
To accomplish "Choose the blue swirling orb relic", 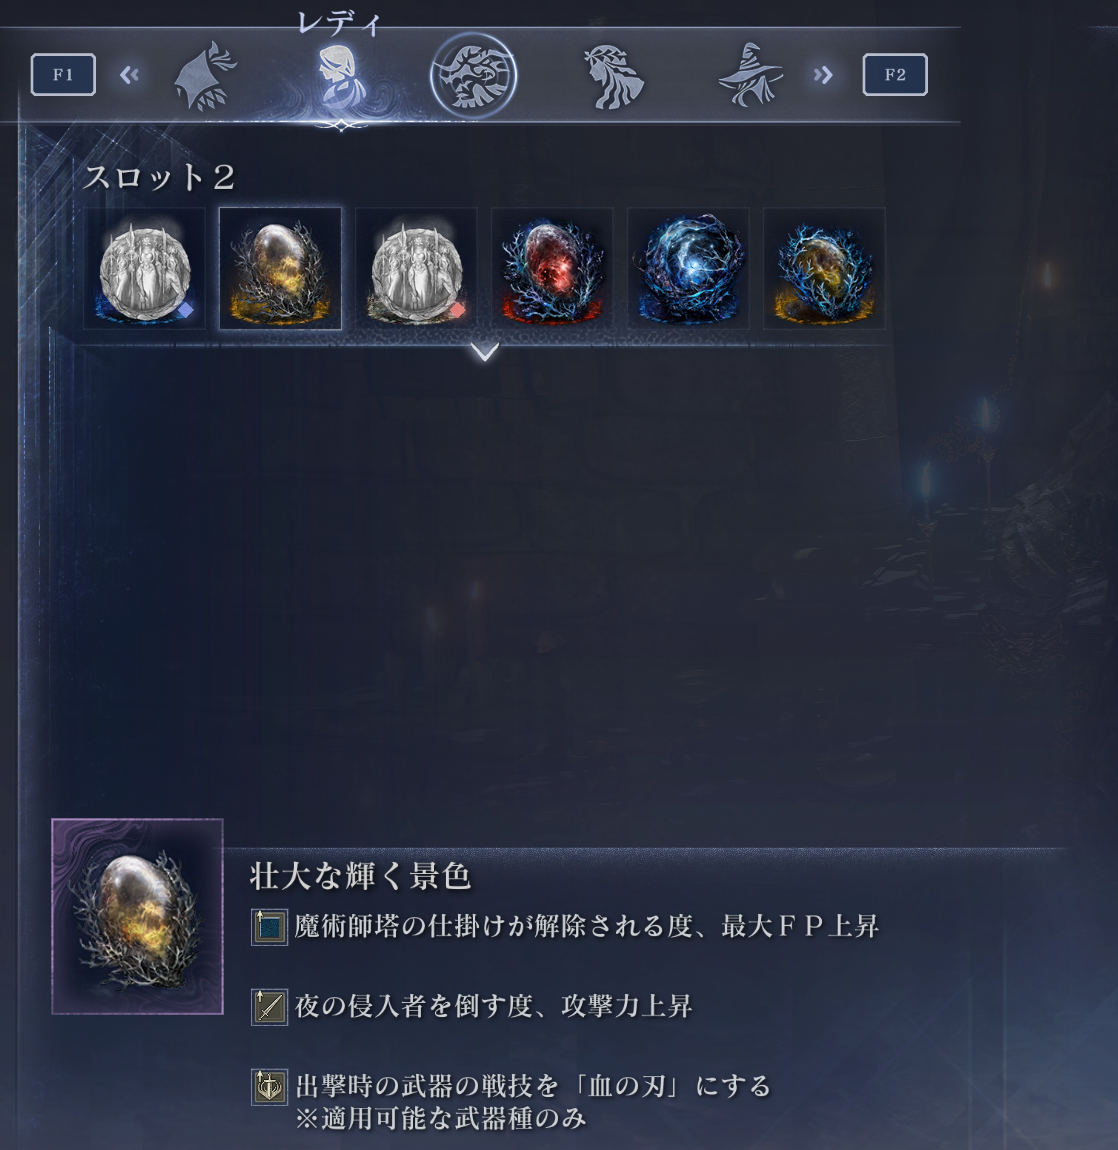I will 688,269.
